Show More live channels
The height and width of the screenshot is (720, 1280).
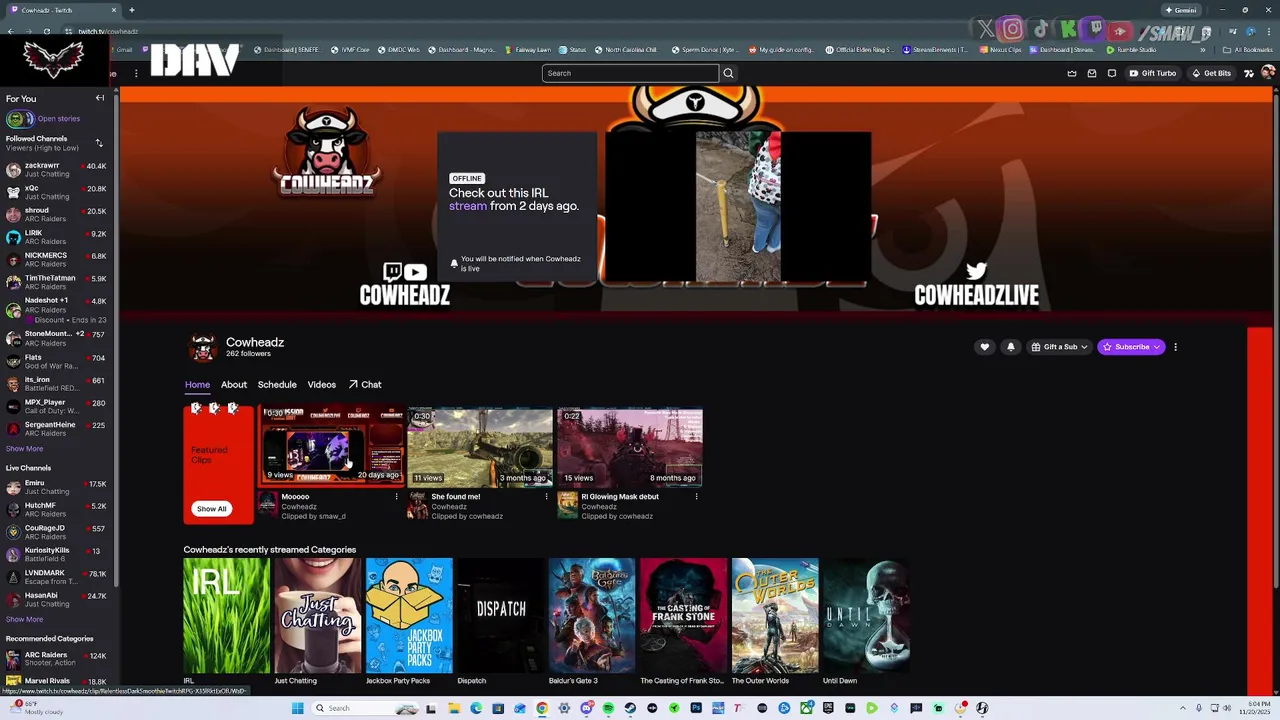[24, 619]
